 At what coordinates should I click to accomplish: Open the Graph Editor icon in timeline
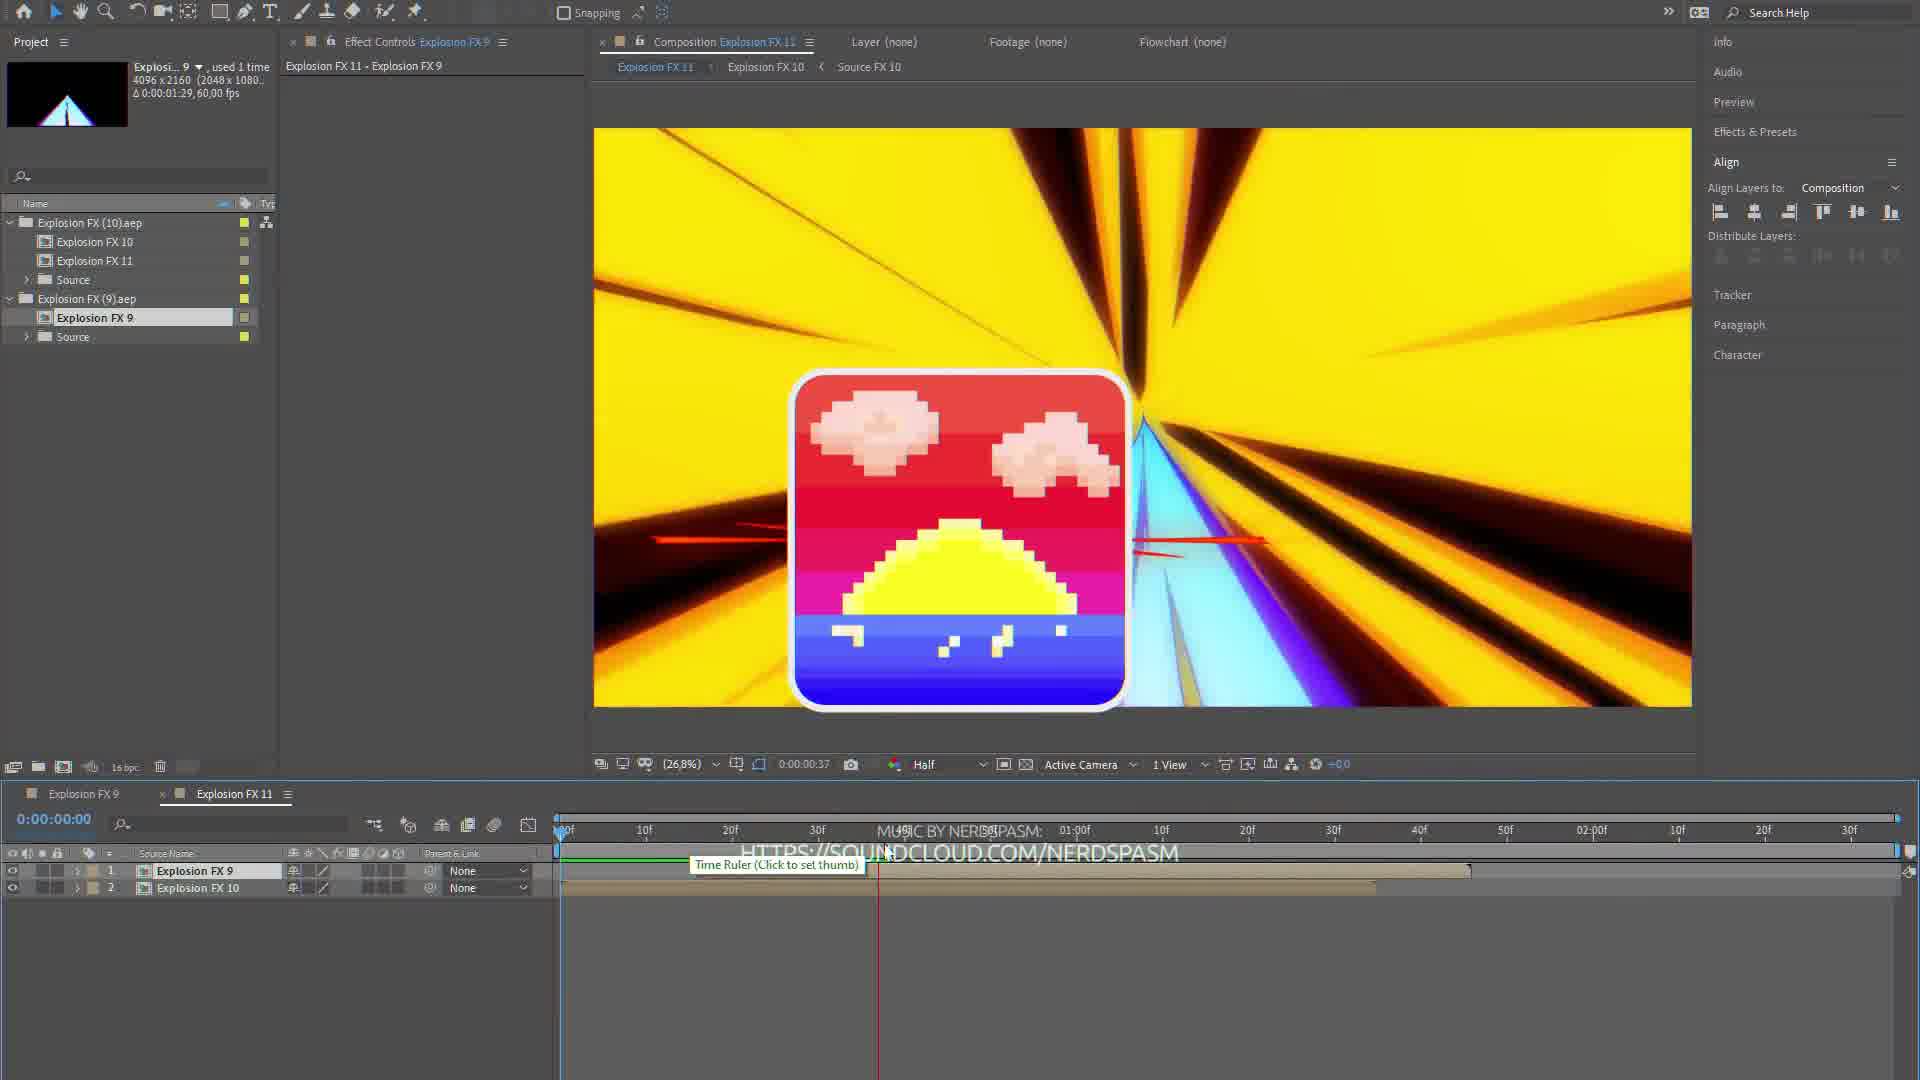click(x=528, y=825)
